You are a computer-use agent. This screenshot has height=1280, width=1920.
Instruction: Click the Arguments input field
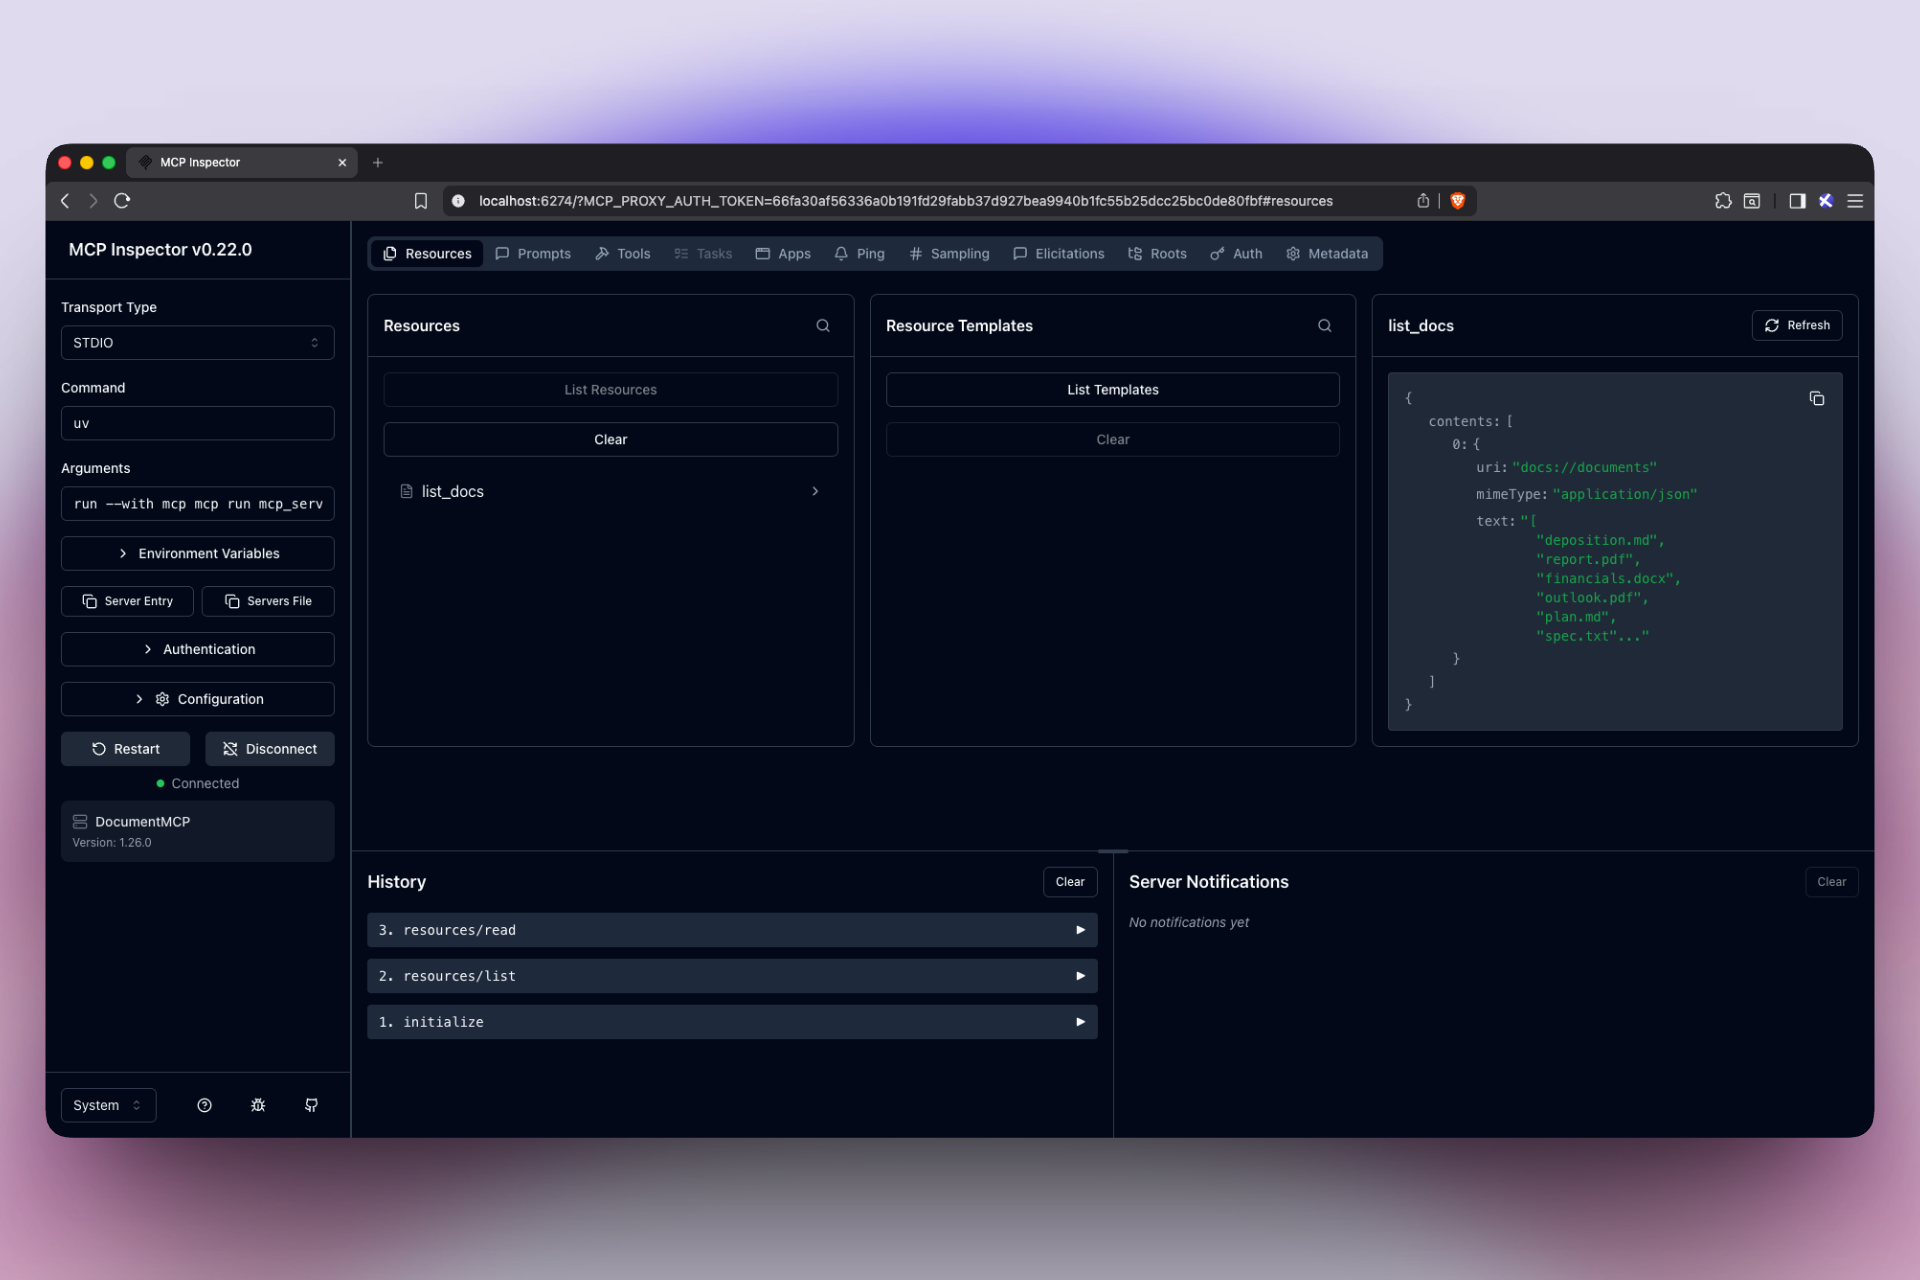coord(198,504)
